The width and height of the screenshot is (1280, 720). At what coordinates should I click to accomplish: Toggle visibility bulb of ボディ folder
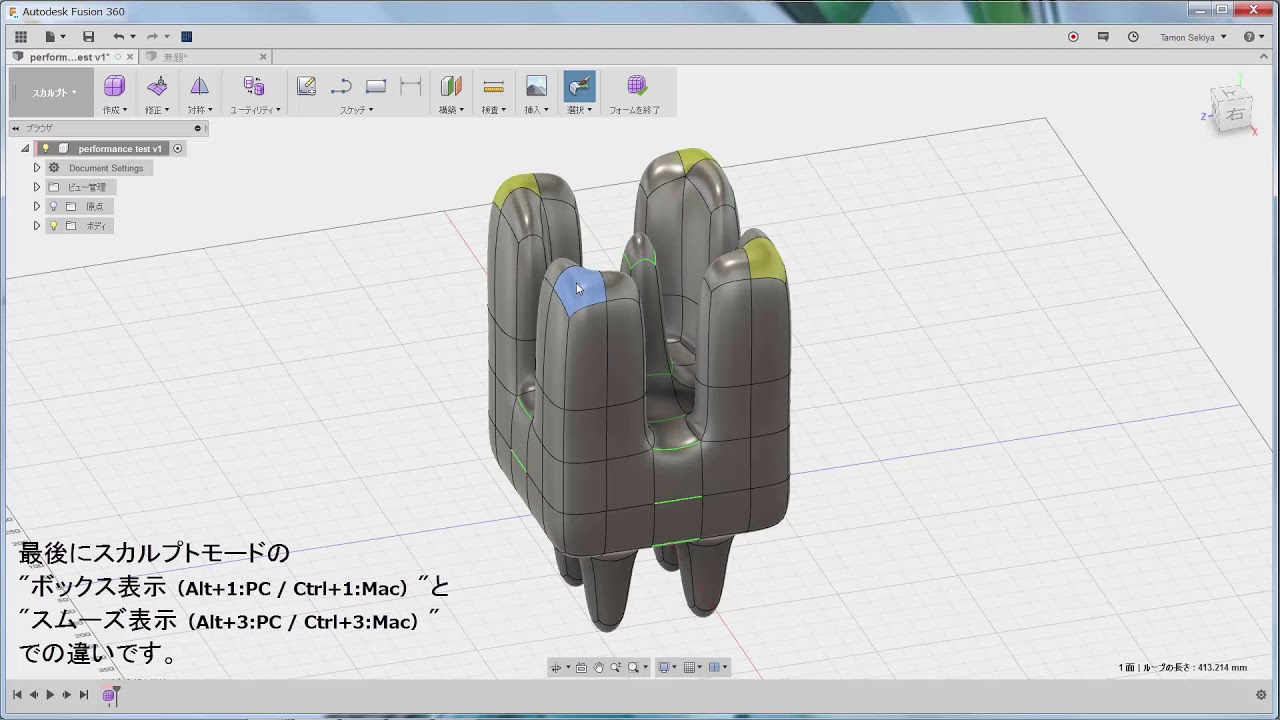tap(54, 226)
